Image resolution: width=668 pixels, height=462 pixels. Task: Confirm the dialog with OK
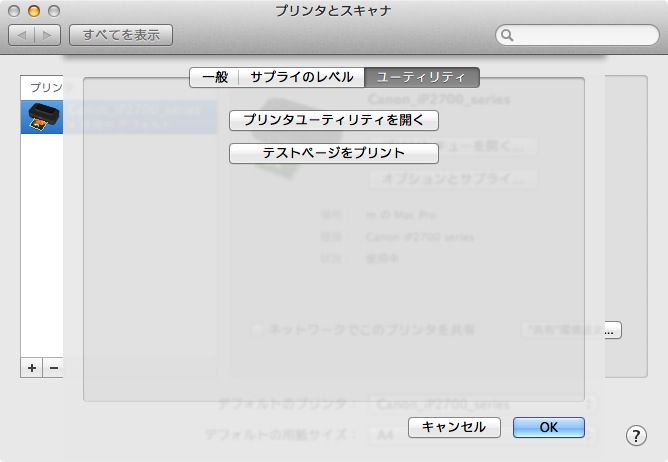pyautogui.click(x=548, y=427)
